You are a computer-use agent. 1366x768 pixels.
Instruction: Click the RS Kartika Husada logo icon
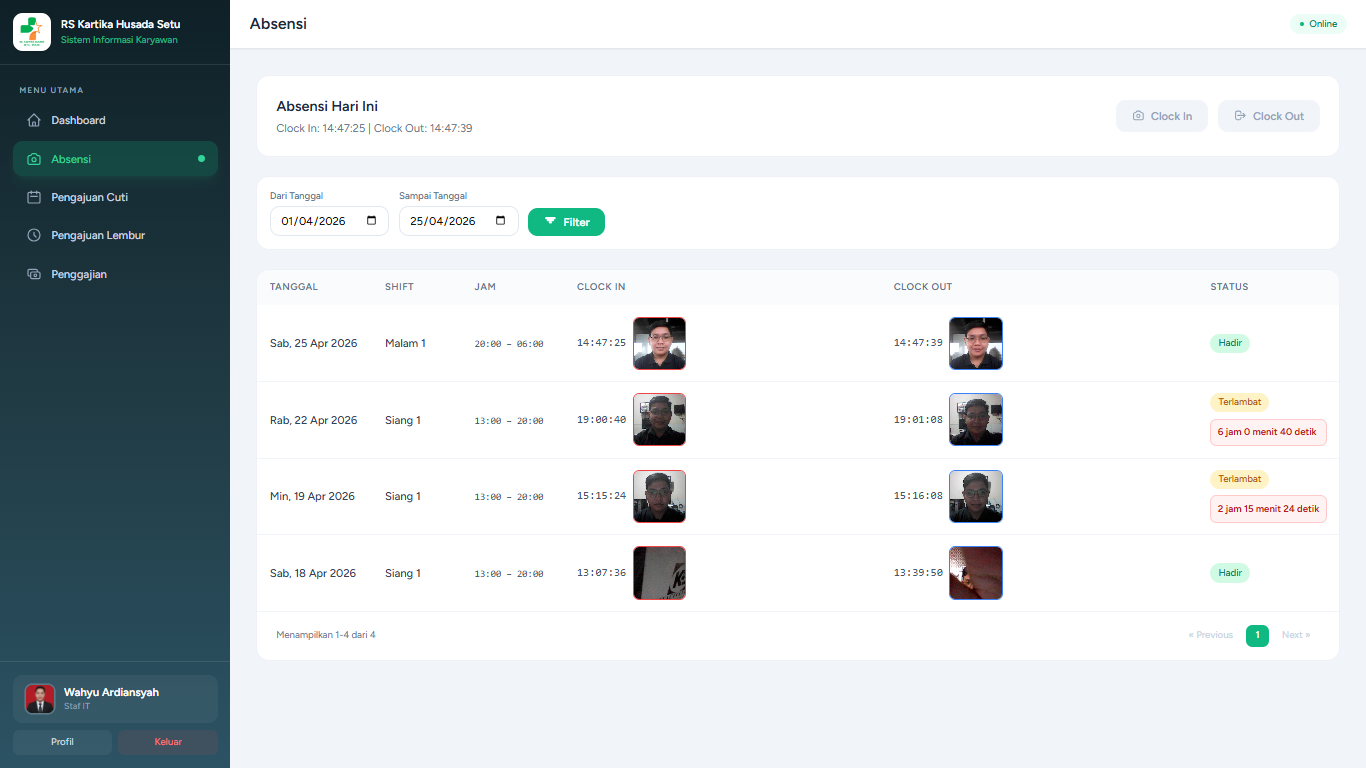click(32, 32)
